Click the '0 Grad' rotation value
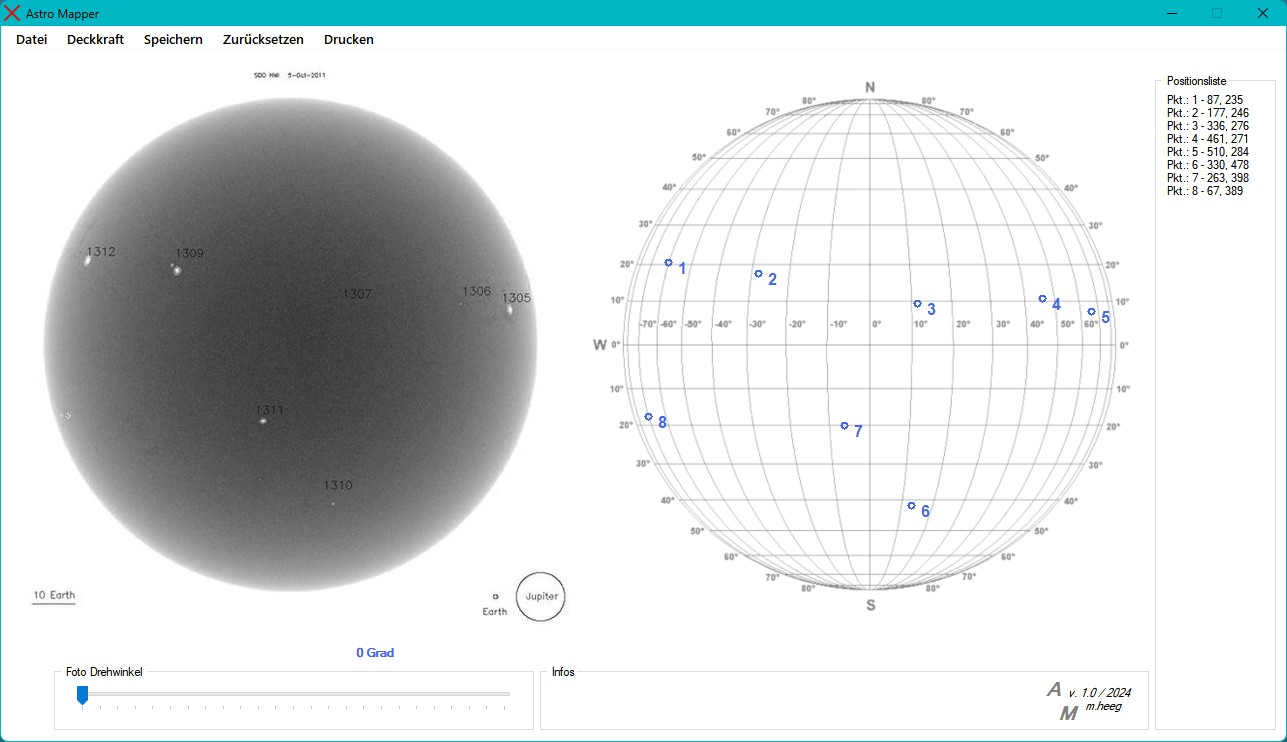Viewport: 1287px width, 742px height. pos(375,653)
